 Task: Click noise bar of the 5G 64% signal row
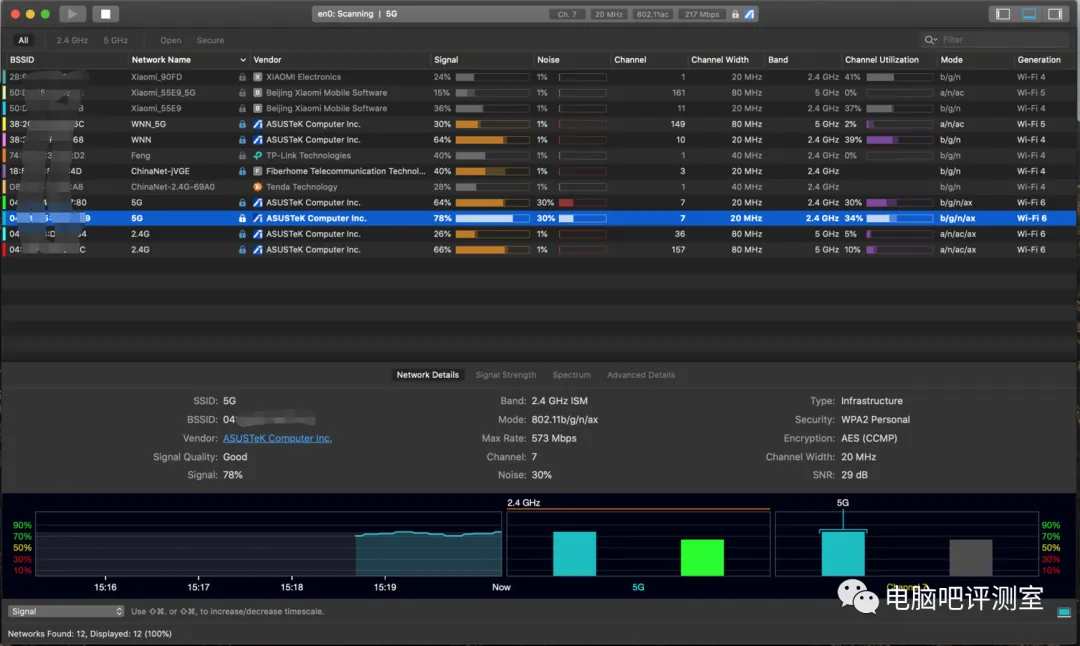(583, 203)
